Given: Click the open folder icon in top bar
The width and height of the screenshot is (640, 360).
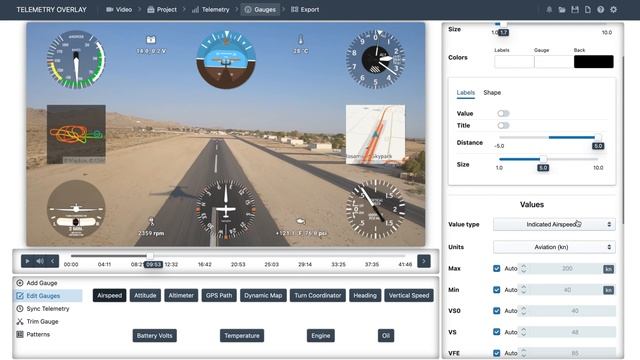Looking at the screenshot, I should (562, 9).
